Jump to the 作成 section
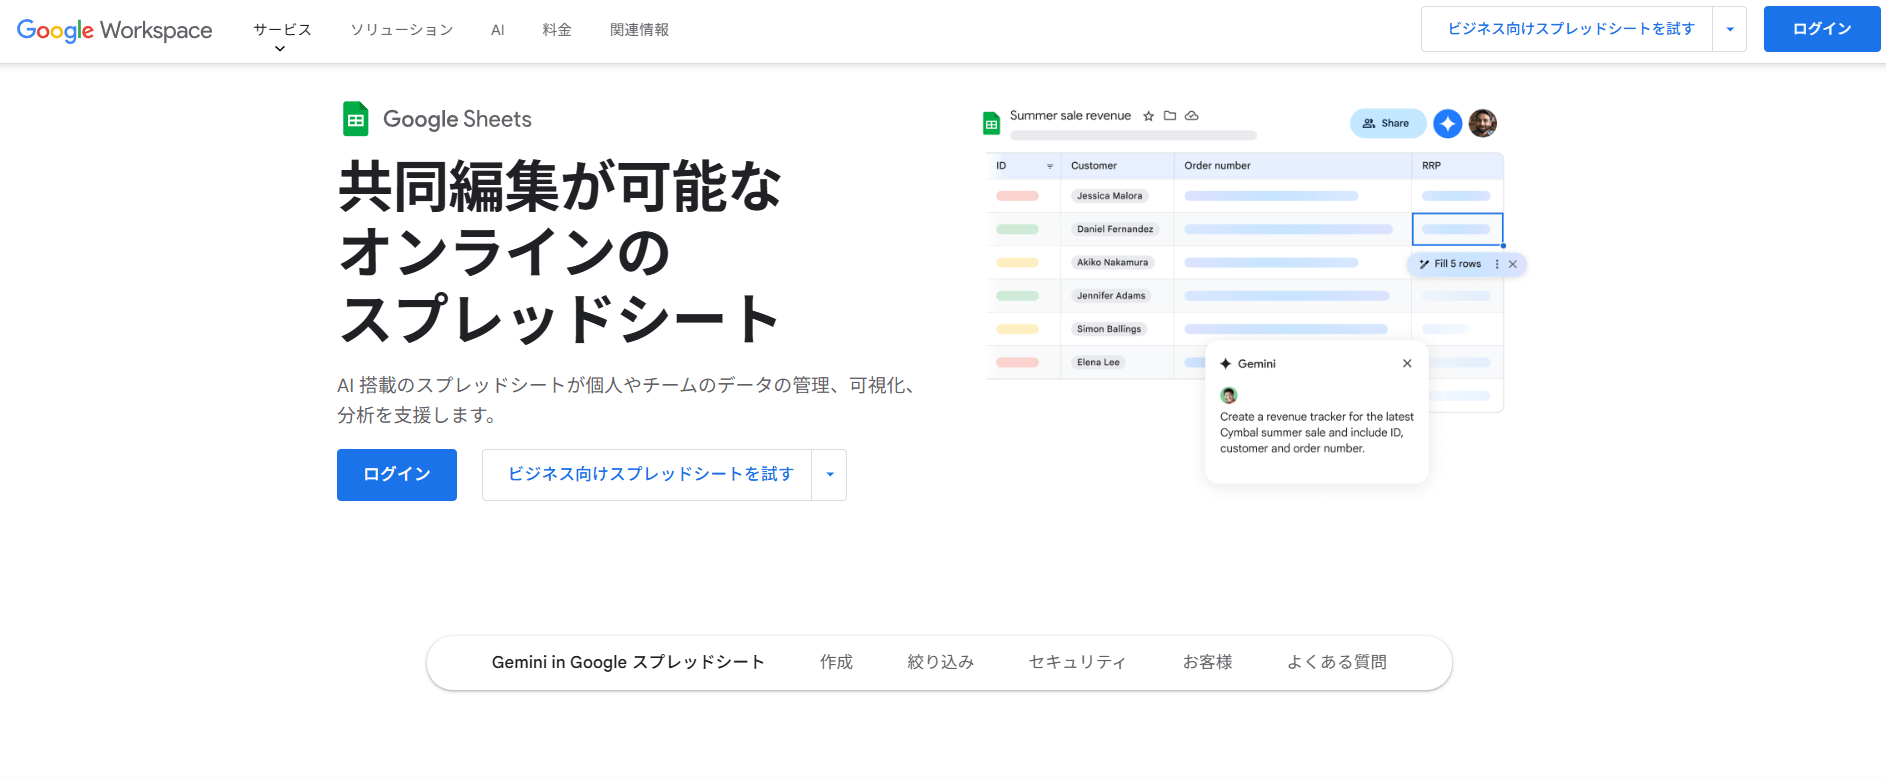The image size is (1886, 781). tap(836, 662)
